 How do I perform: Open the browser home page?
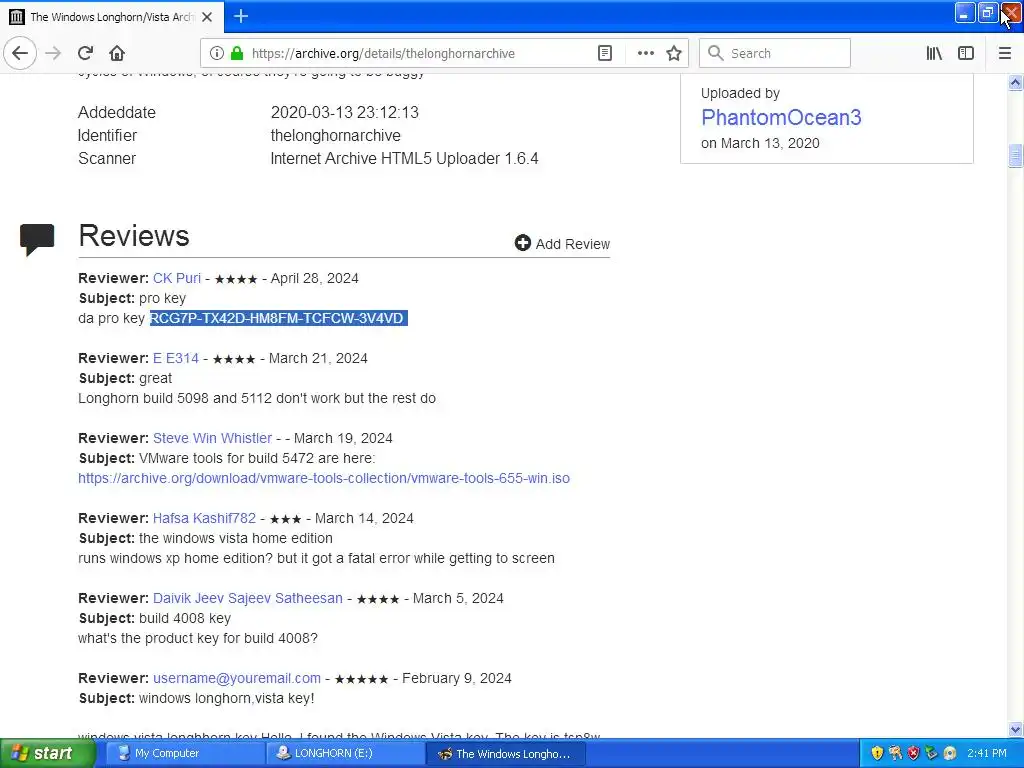(117, 53)
